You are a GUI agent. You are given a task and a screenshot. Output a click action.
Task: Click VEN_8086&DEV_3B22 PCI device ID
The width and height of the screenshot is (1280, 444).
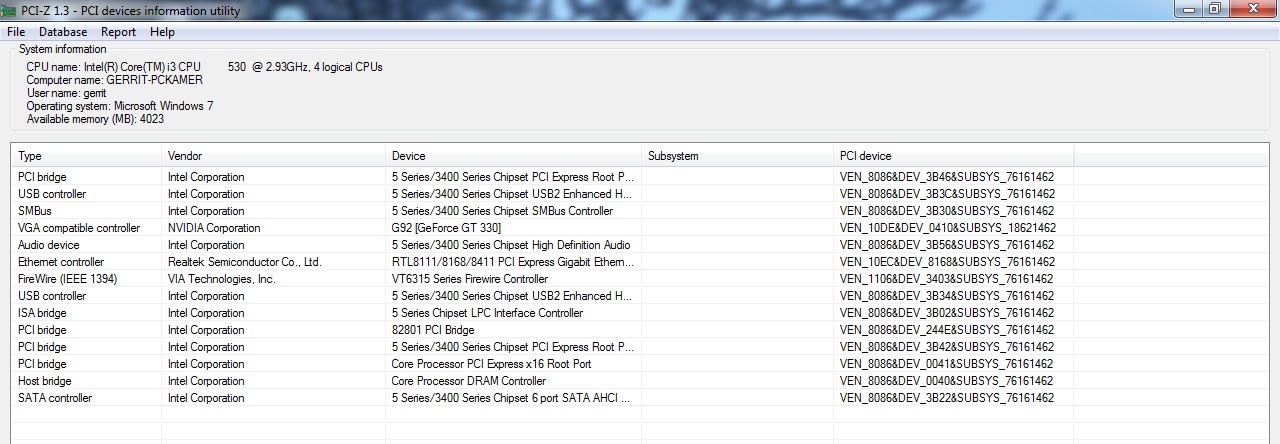[x=947, y=398]
